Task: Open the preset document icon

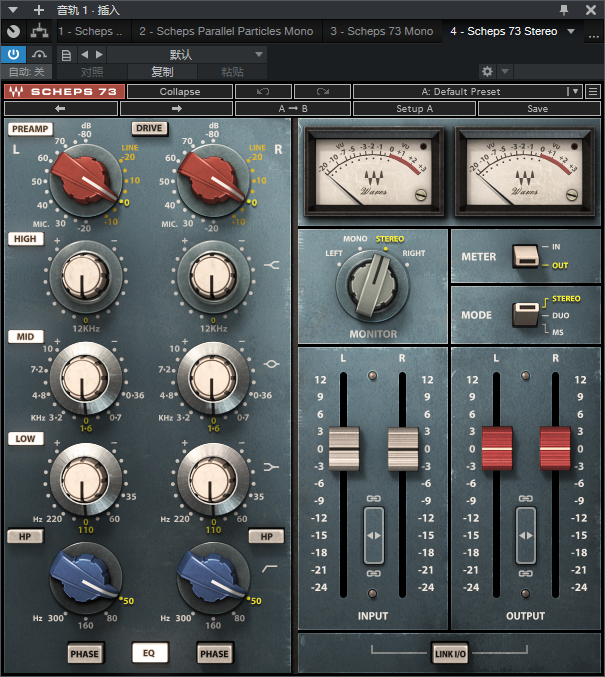Action: coord(66,55)
